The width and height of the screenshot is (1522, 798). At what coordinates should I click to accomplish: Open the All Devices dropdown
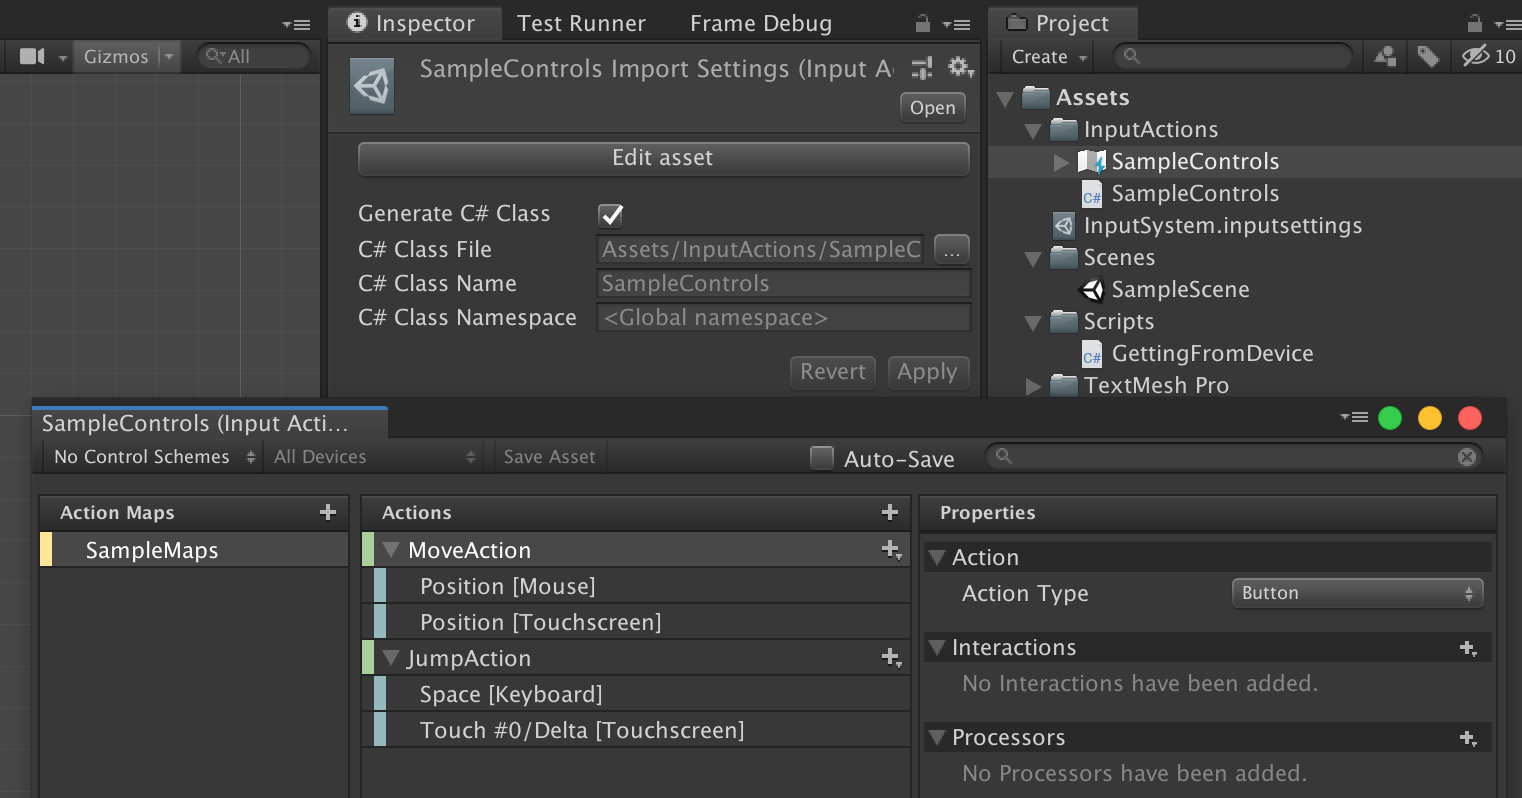pyautogui.click(x=374, y=457)
